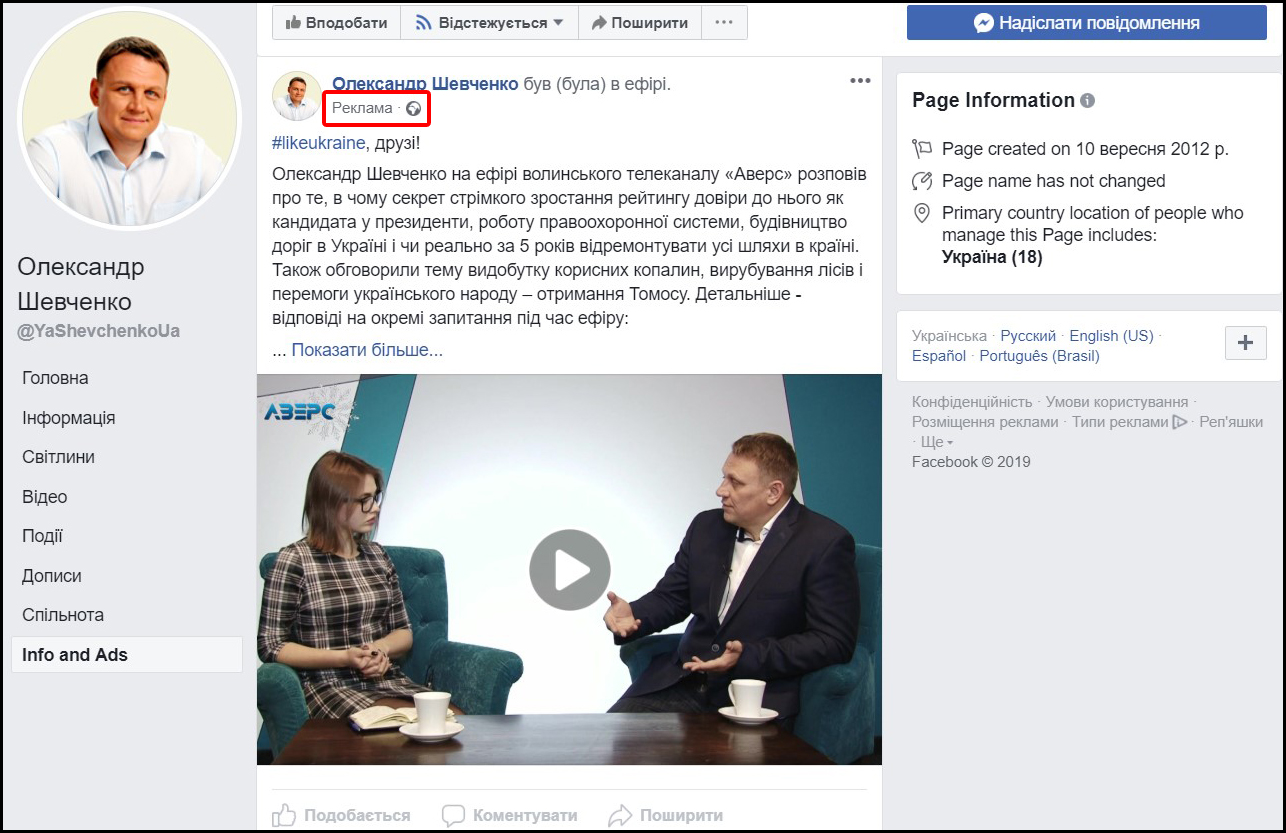Click the Page Information info icon
Image resolution: width=1286 pixels, height=833 pixels.
click(x=1087, y=101)
